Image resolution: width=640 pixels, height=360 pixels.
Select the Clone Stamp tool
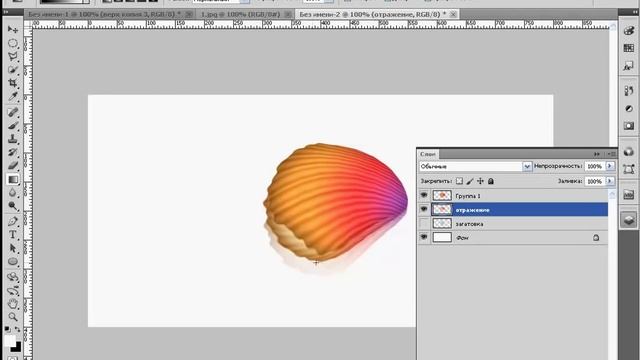13,139
